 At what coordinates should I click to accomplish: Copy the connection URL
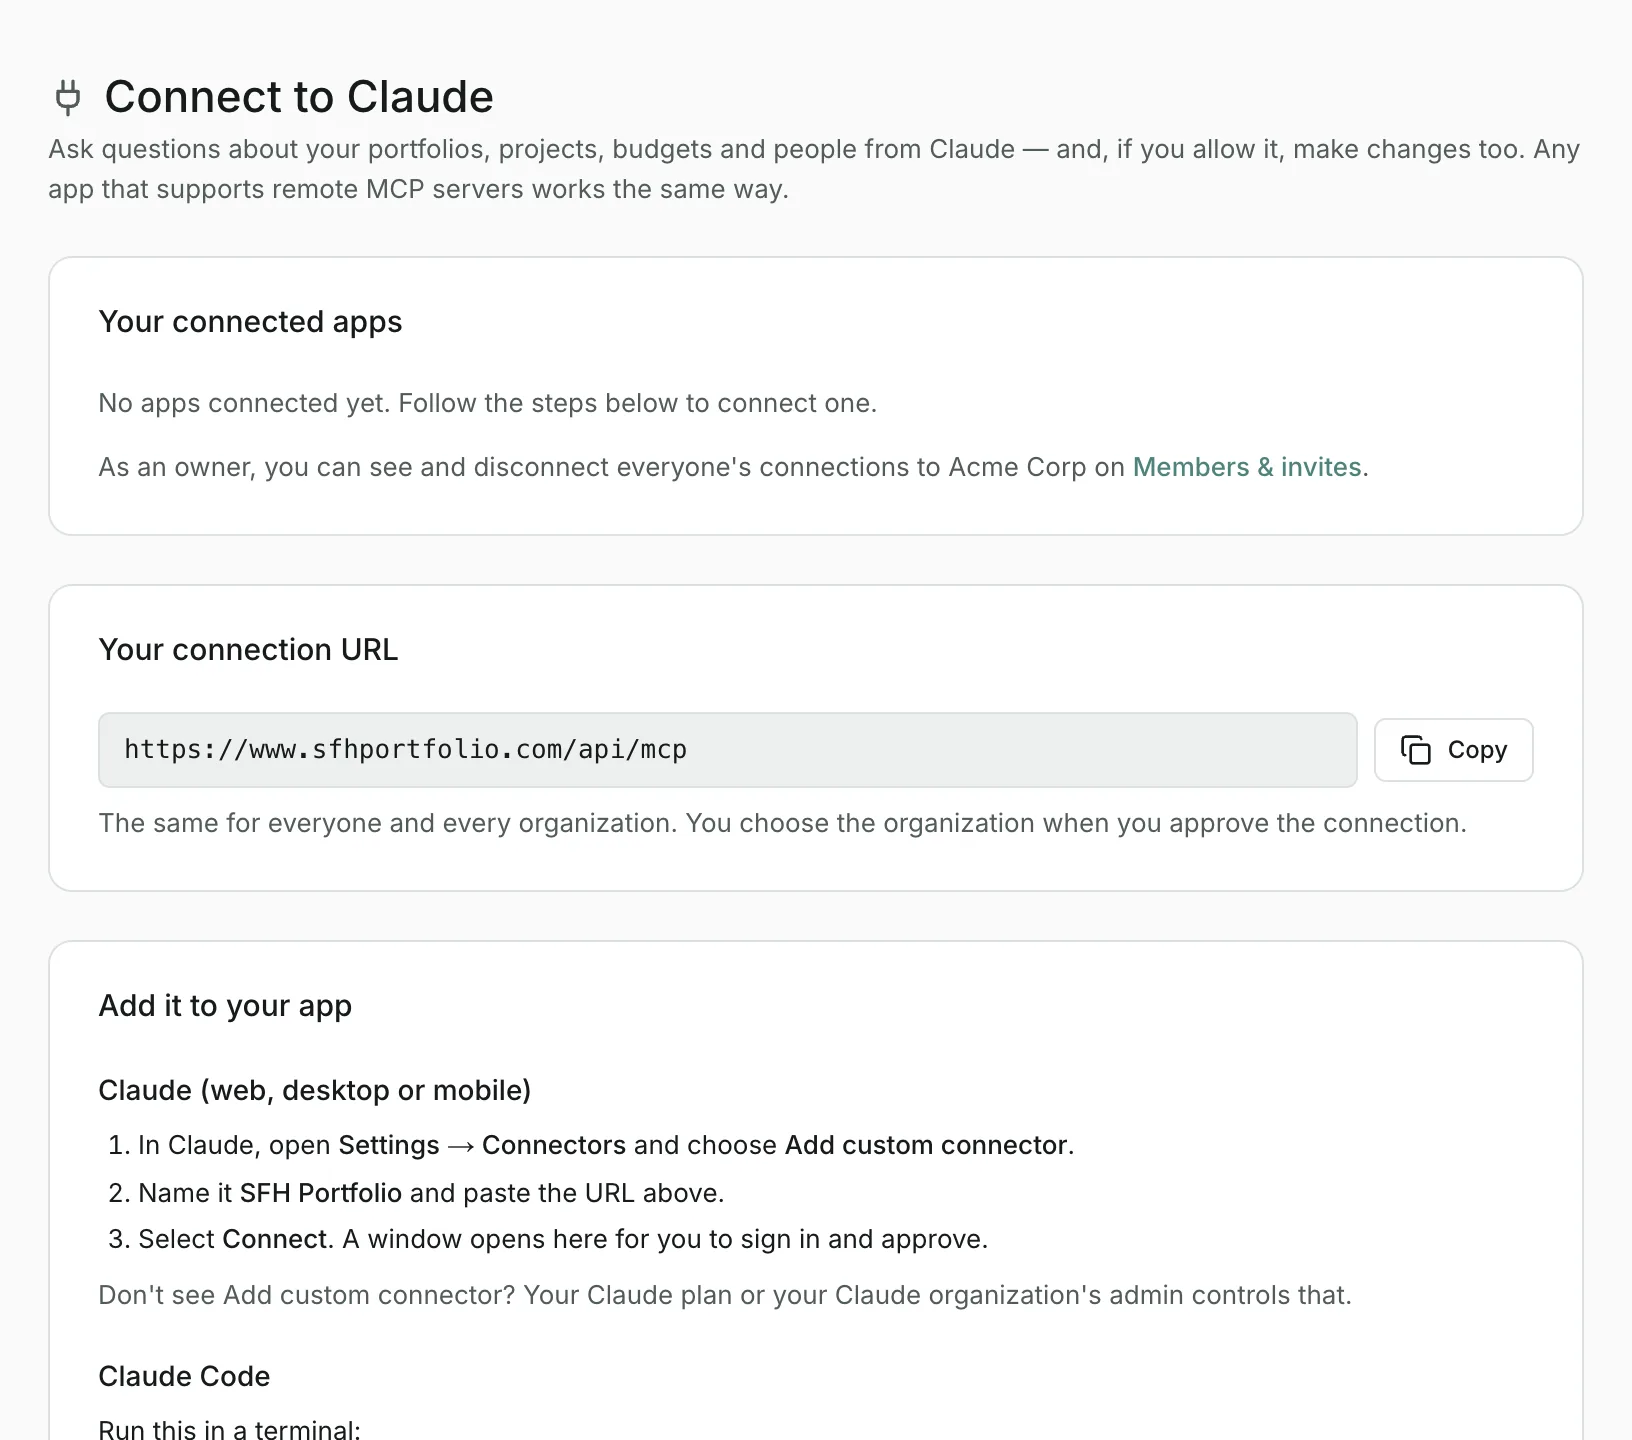coord(1453,750)
